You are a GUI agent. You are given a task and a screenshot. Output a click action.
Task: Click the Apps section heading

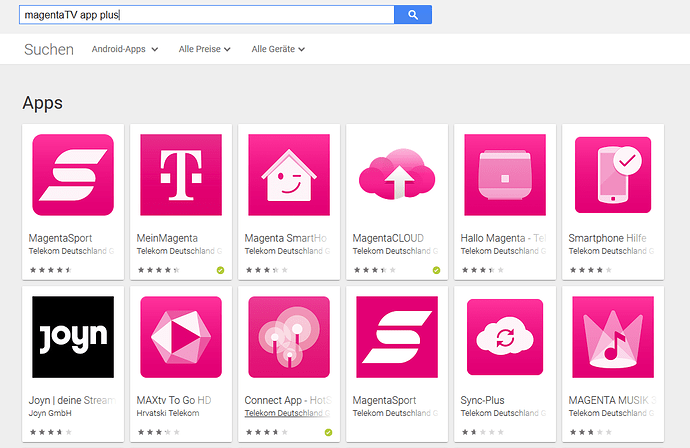tap(43, 103)
